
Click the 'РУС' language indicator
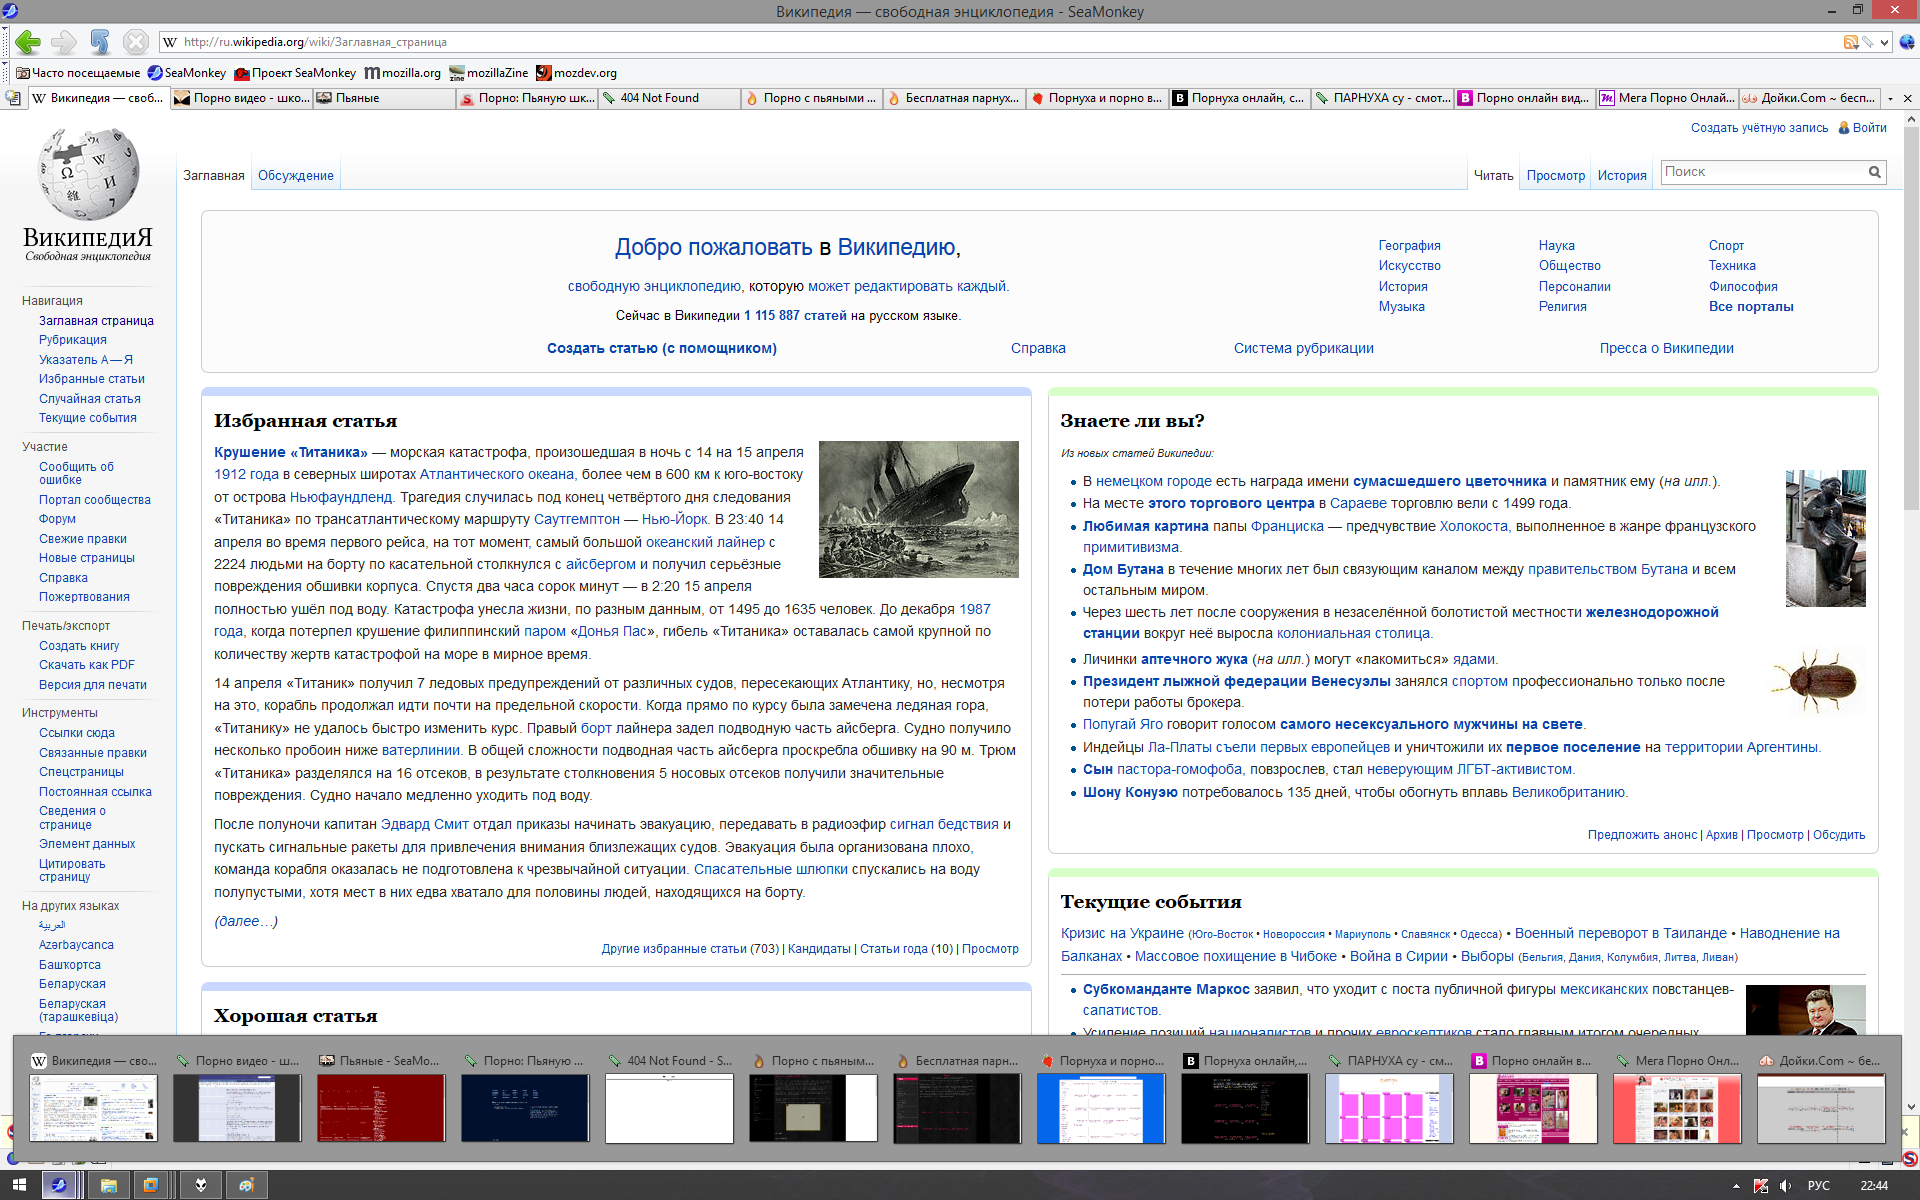(x=1819, y=1186)
